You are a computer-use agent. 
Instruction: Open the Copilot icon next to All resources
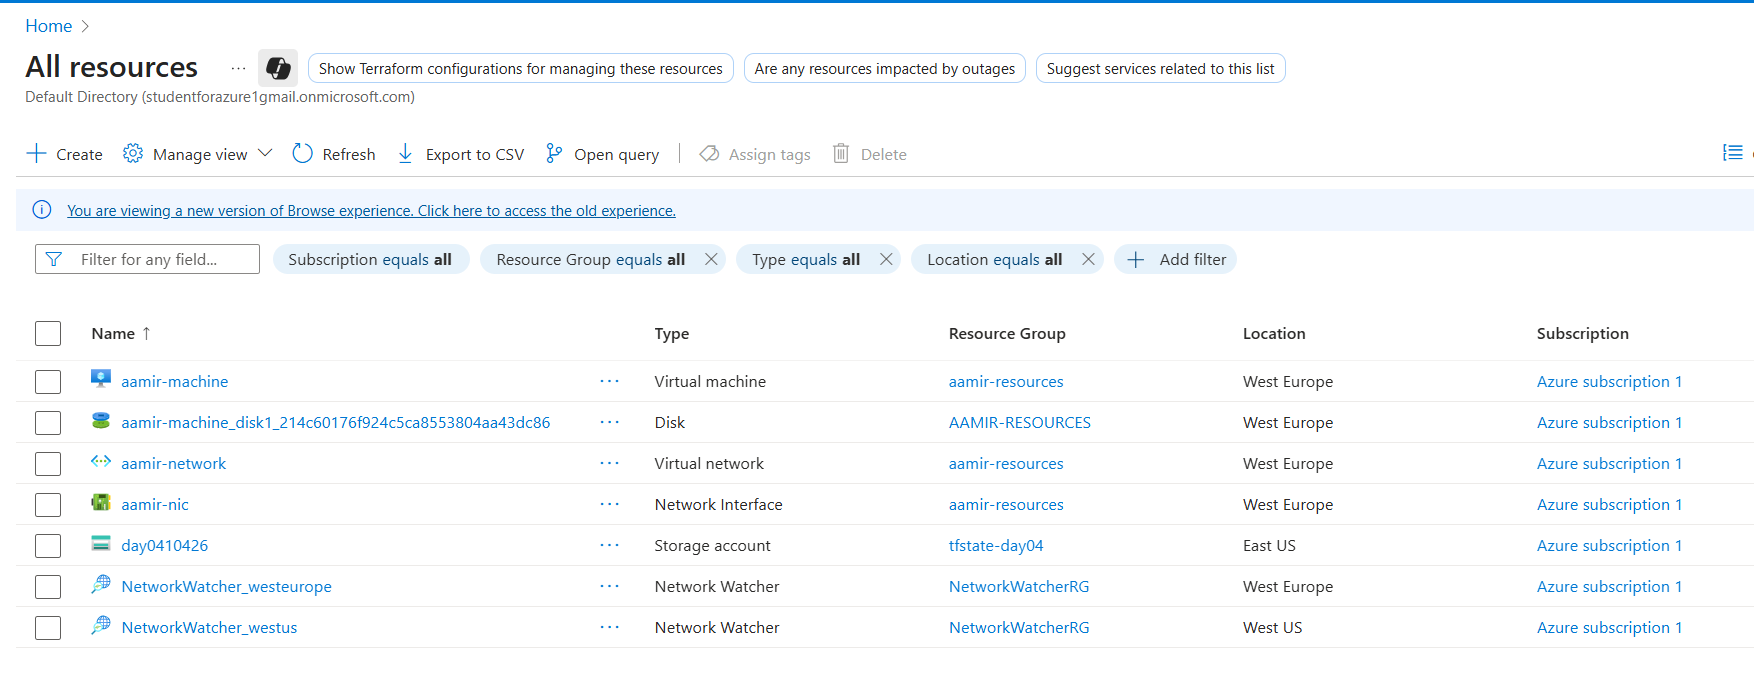click(278, 68)
